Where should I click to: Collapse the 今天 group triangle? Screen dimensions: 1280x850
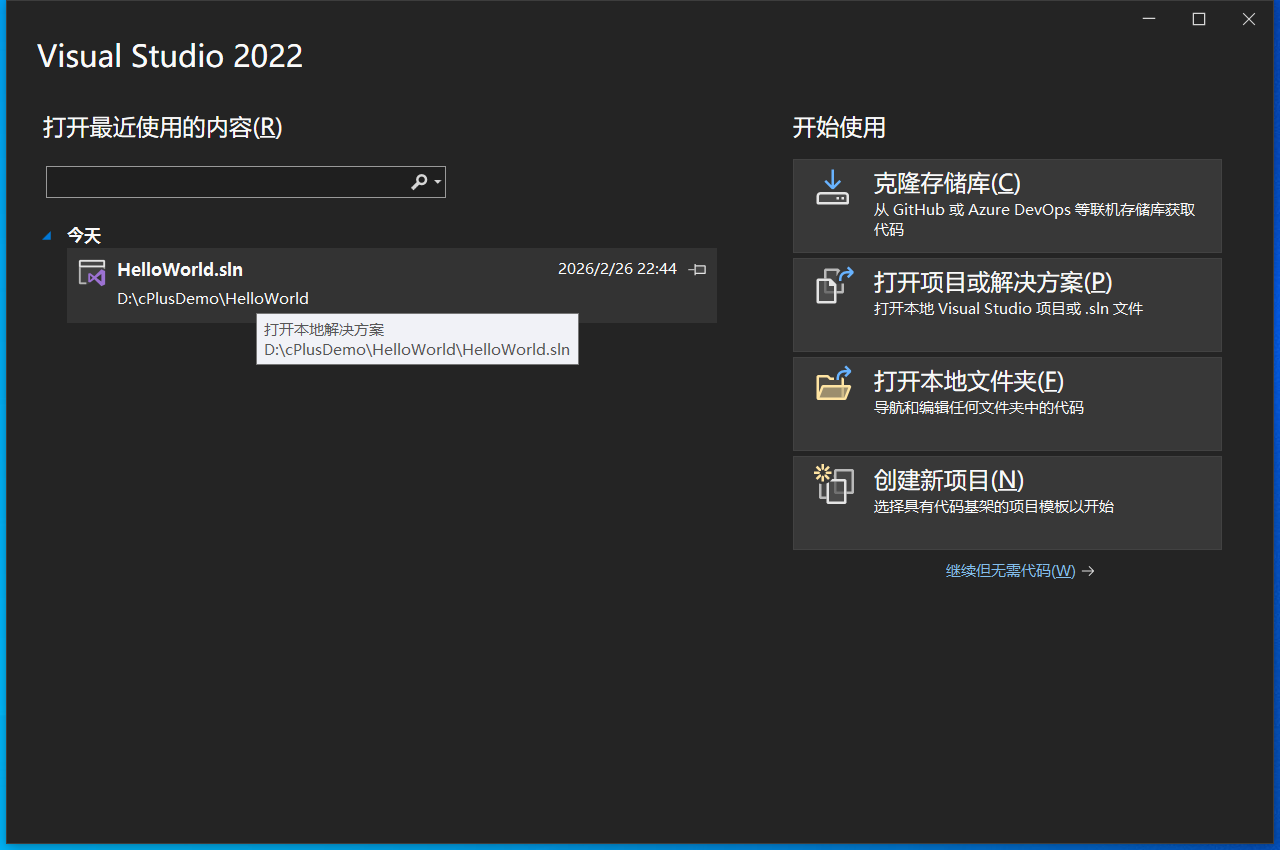(47, 236)
